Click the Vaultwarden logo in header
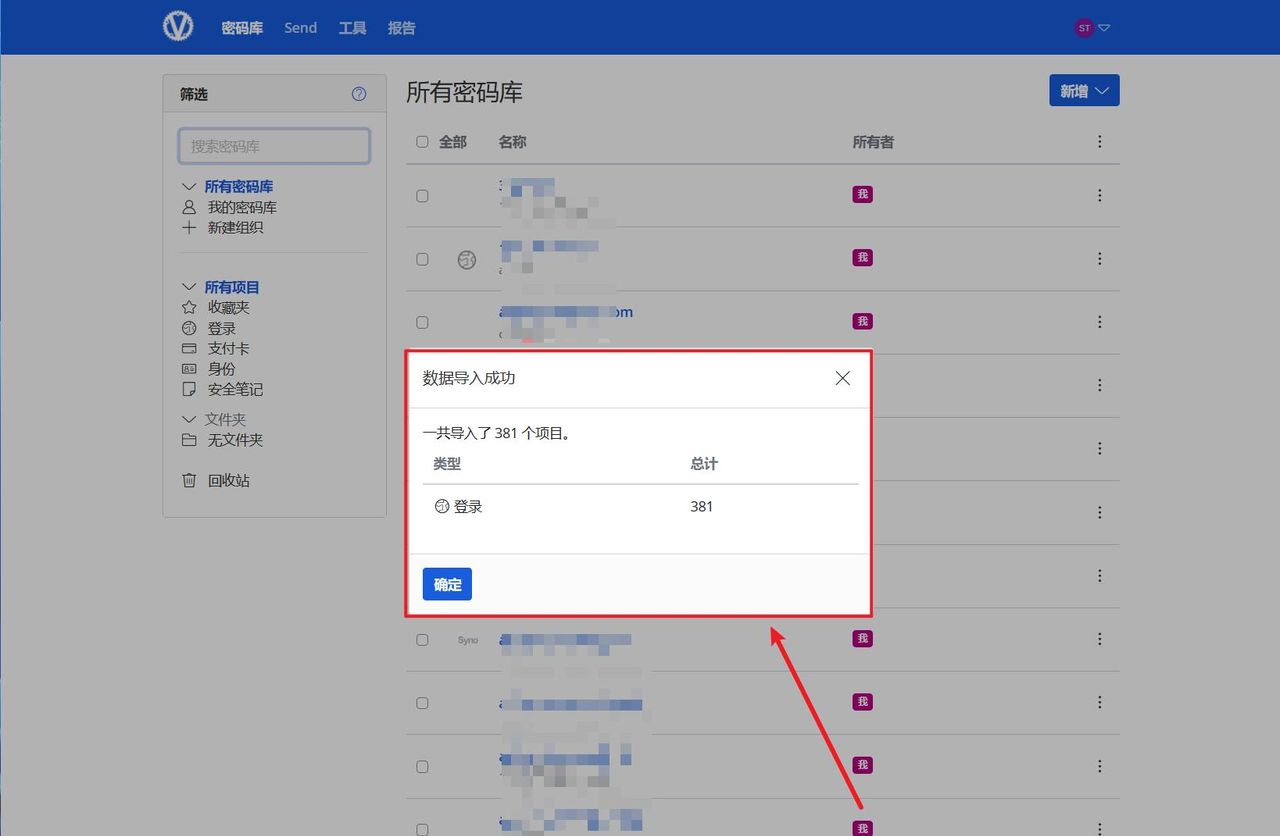 (x=178, y=27)
